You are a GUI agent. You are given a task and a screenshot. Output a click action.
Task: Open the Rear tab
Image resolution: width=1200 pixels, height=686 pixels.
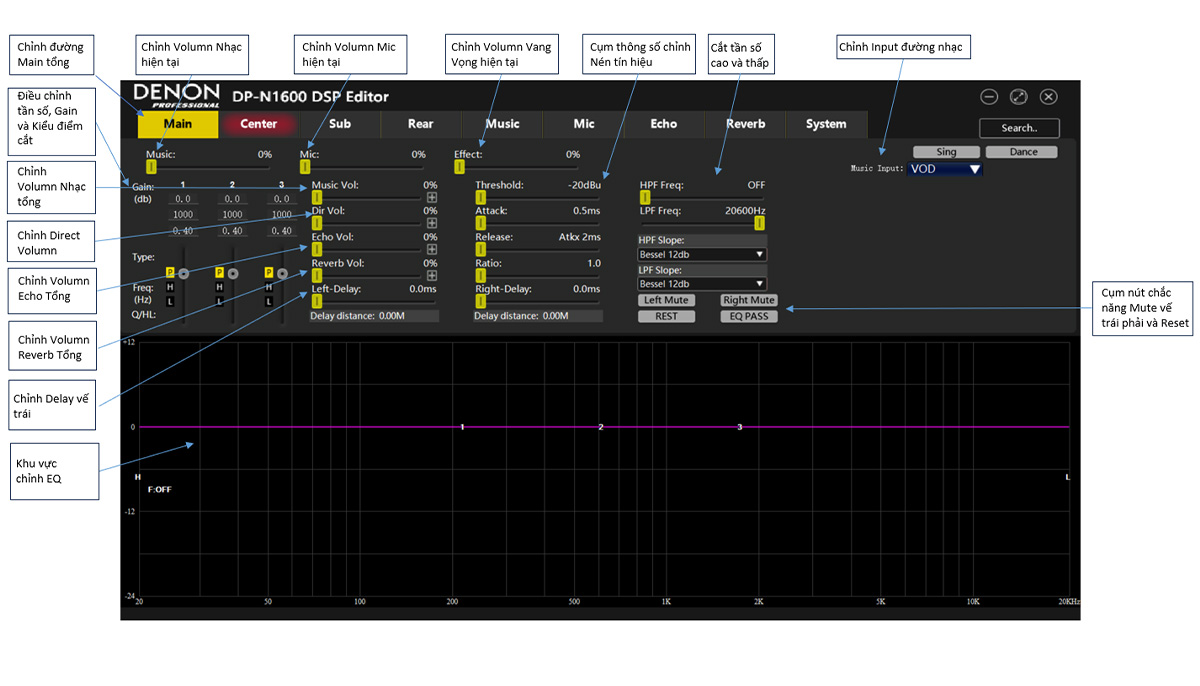421,124
